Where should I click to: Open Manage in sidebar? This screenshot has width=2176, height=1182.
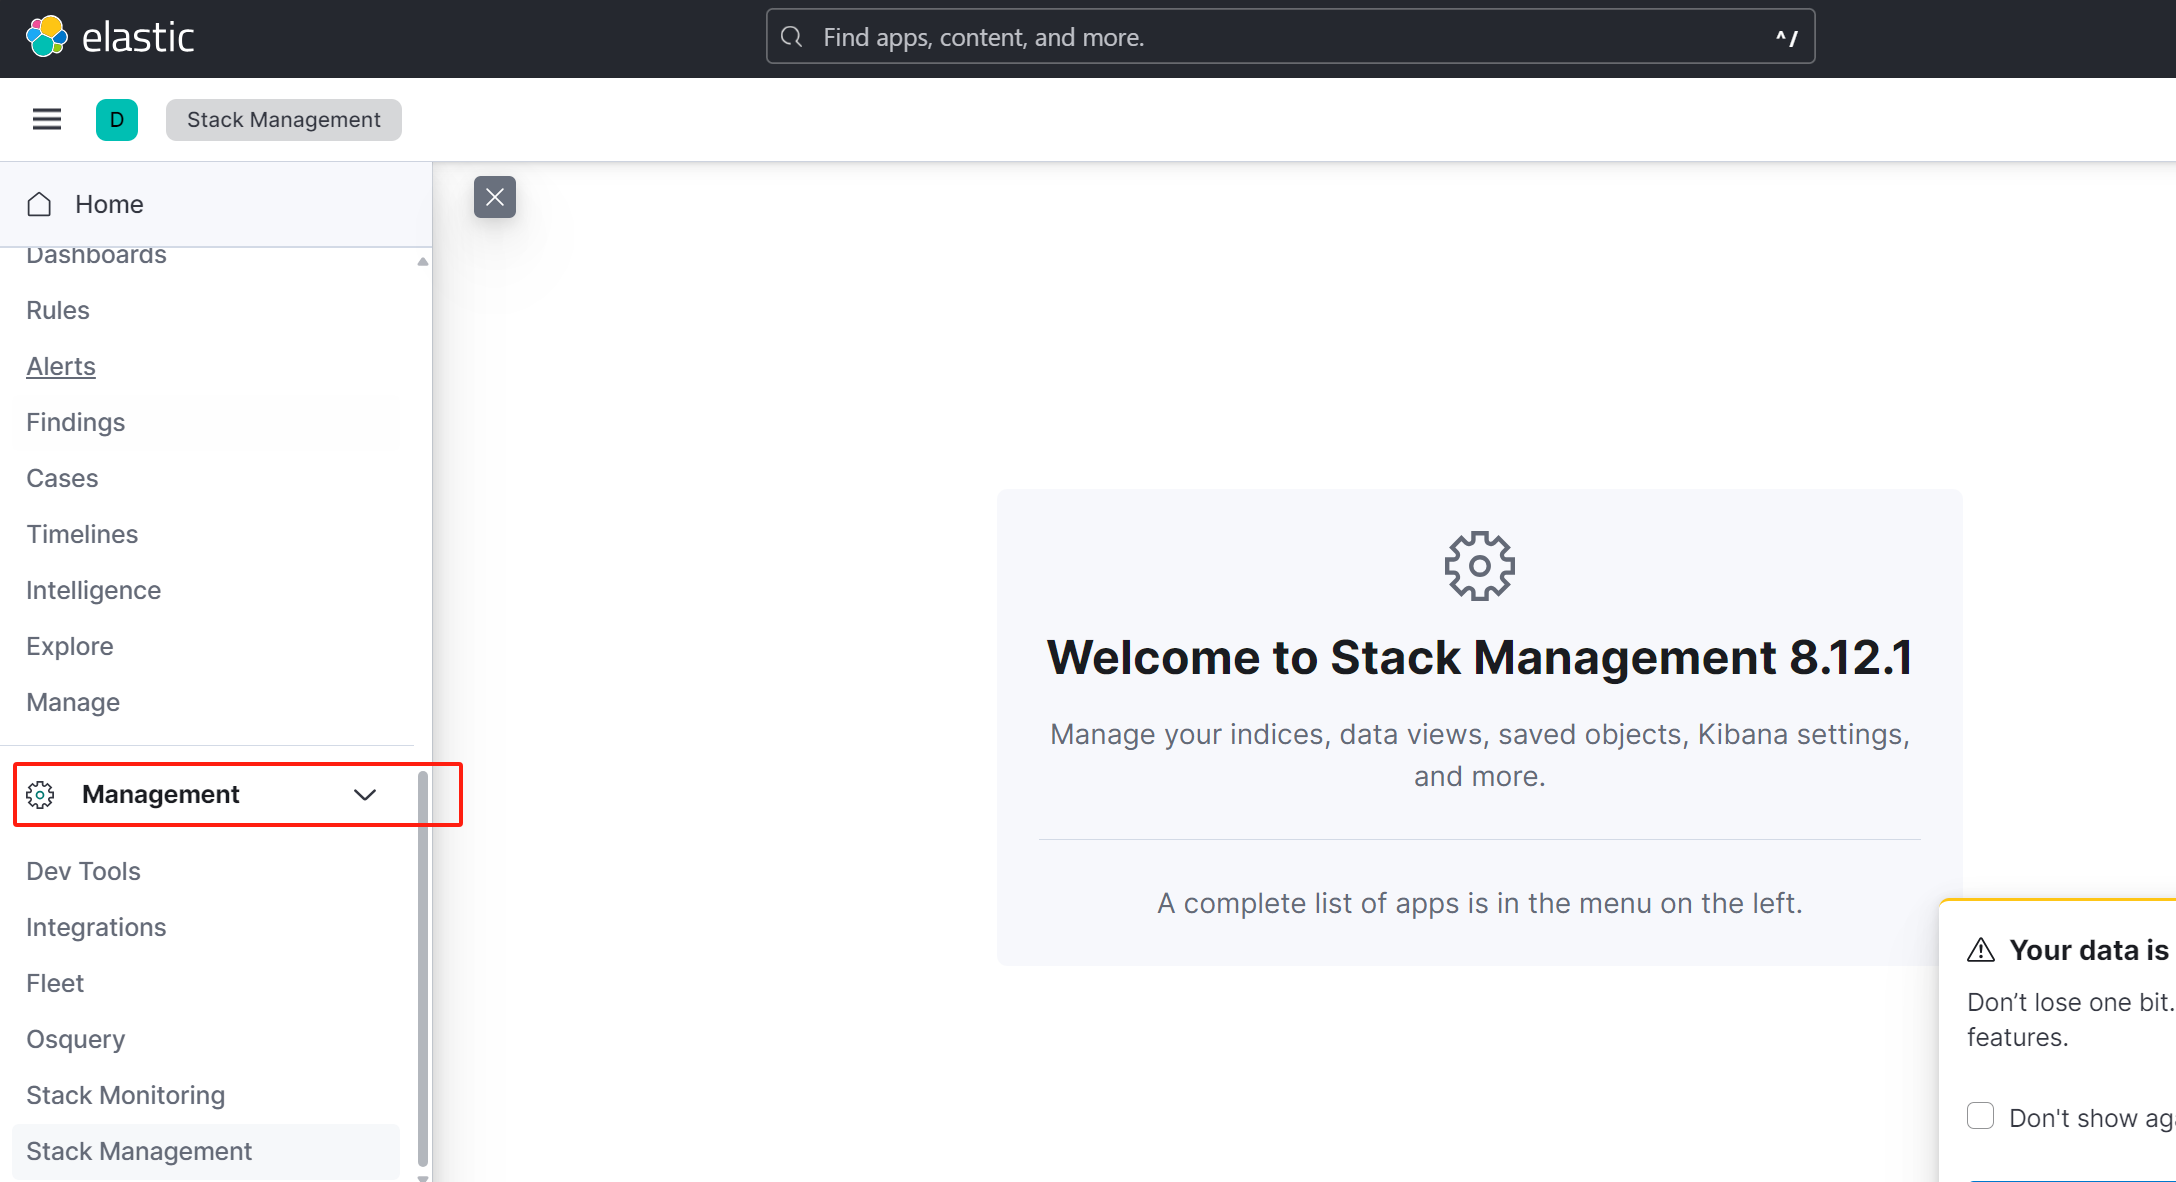73,702
